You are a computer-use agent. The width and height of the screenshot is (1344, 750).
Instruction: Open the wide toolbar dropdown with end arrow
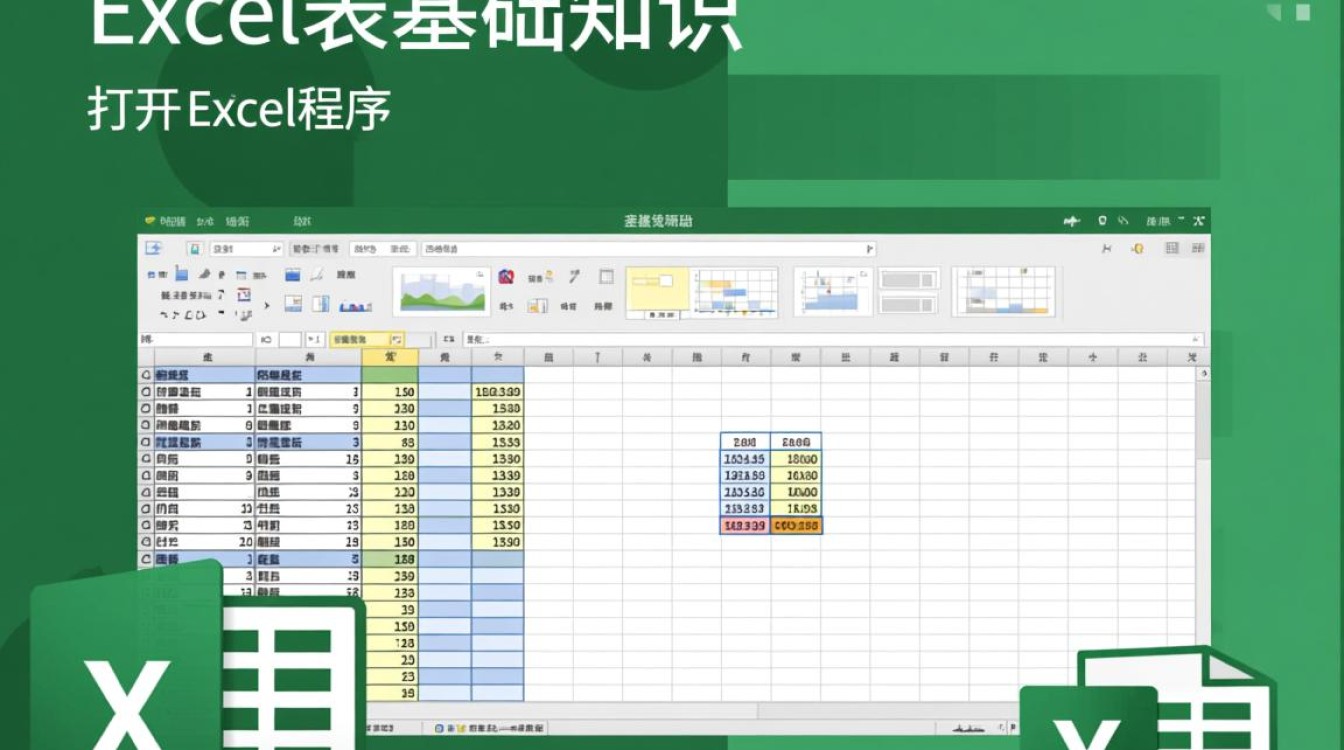tap(648, 249)
